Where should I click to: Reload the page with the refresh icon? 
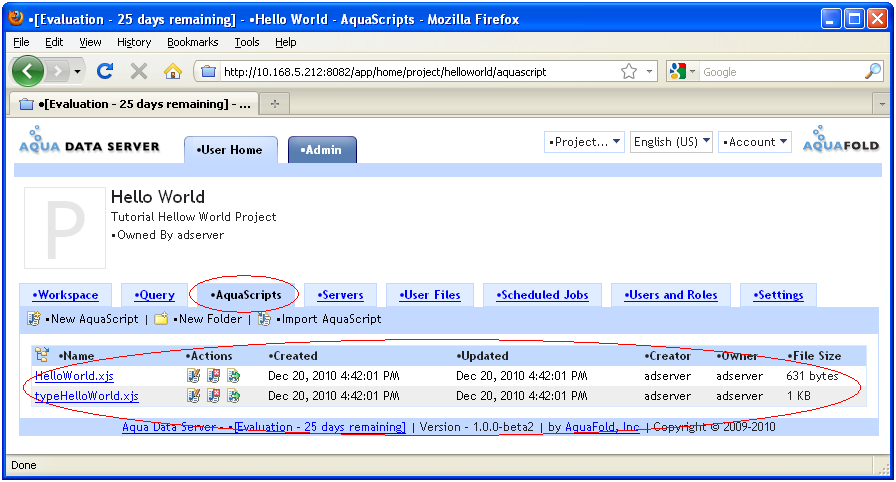point(105,71)
